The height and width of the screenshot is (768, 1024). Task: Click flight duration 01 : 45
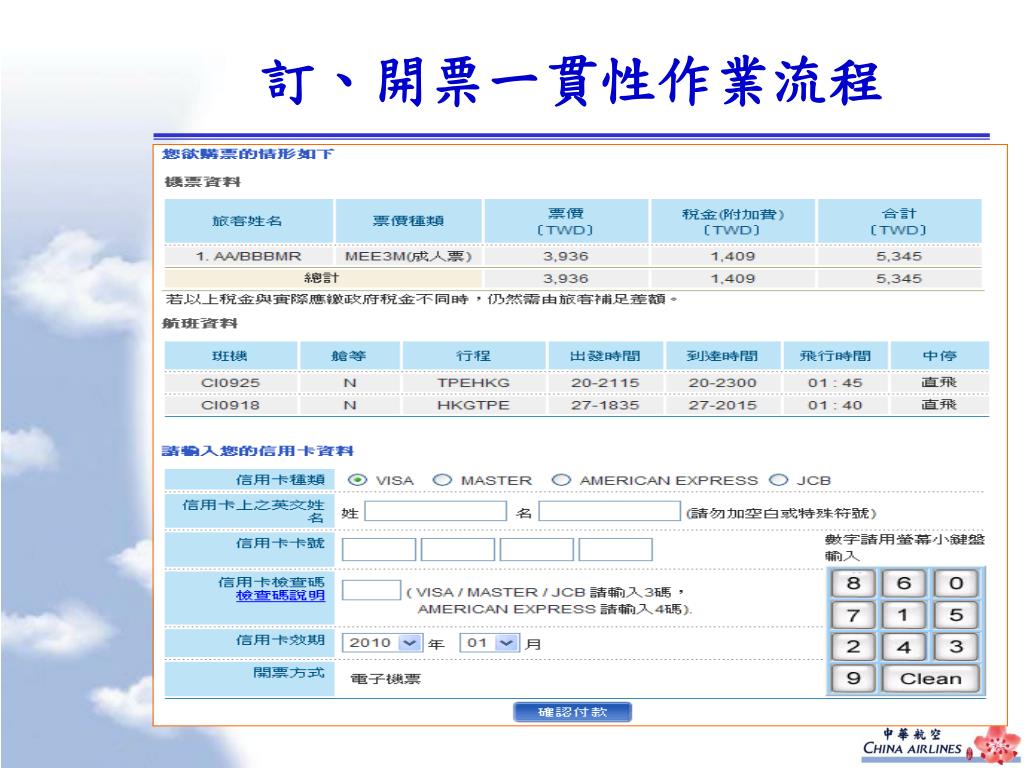tap(835, 383)
